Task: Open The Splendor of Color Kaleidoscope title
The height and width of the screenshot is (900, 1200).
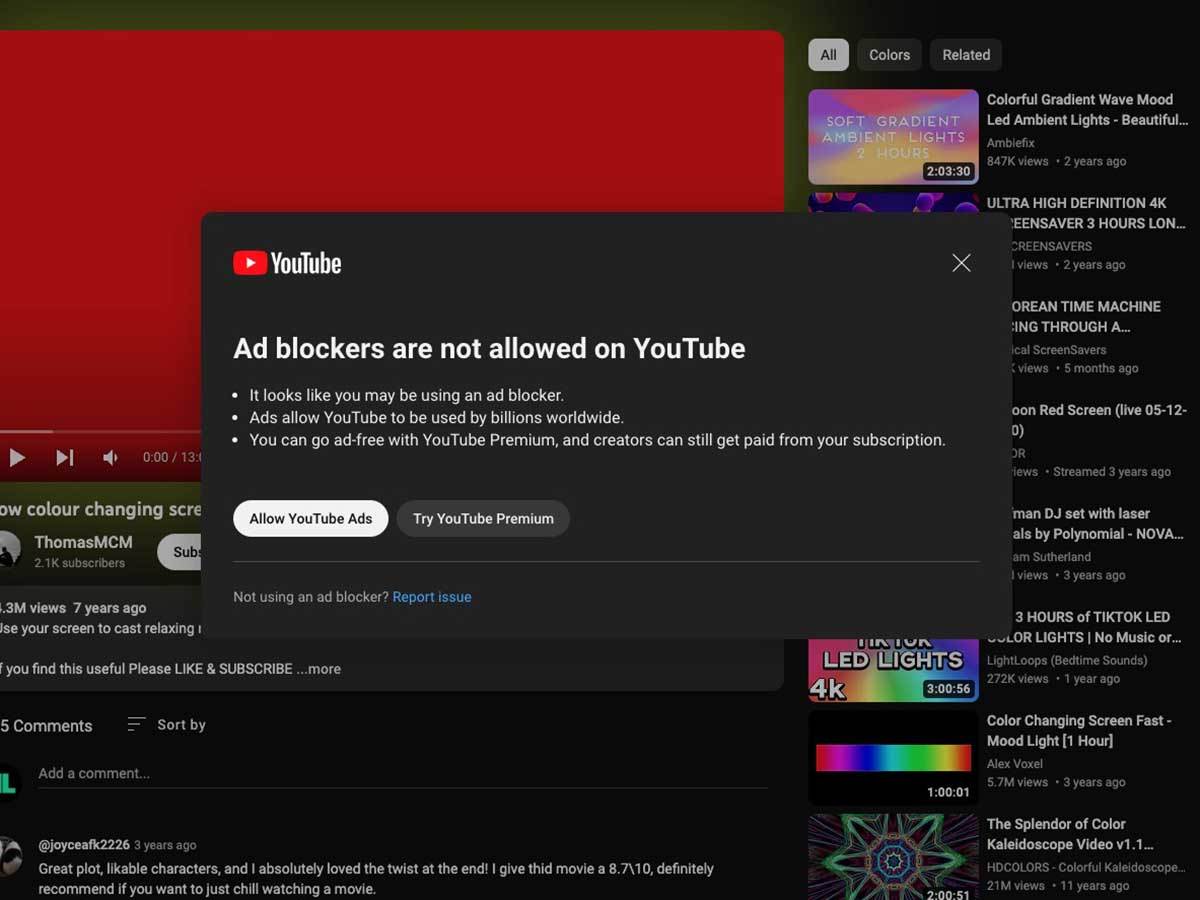Action: click(1070, 834)
